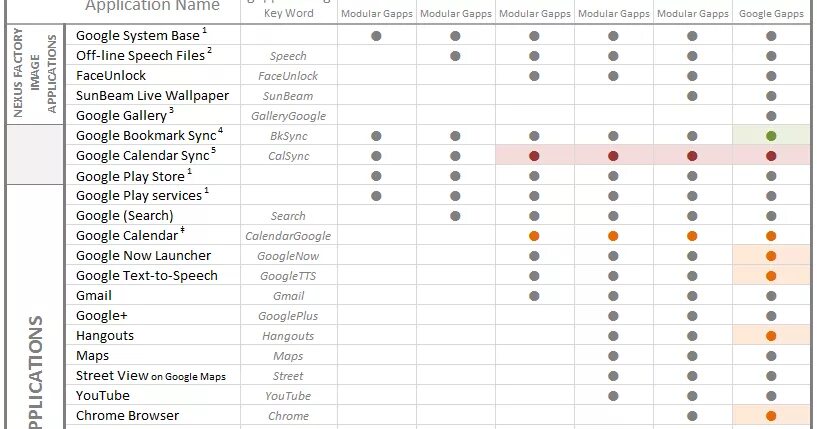Screen dimensions: 817x429
Task: Select the Nexus Factory Image Applications side label
Action: point(35,73)
